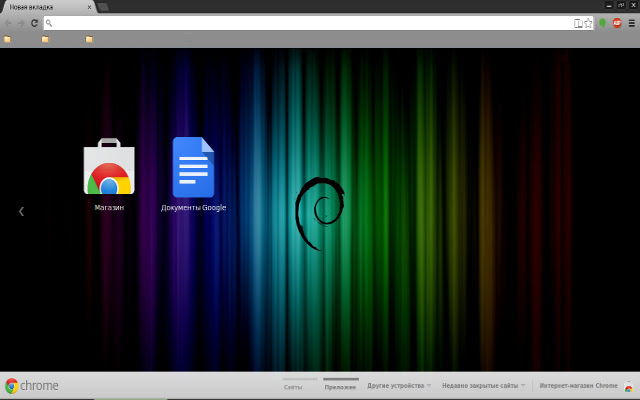
Task: Open the Chrome hamburger menu
Action: 631,23
